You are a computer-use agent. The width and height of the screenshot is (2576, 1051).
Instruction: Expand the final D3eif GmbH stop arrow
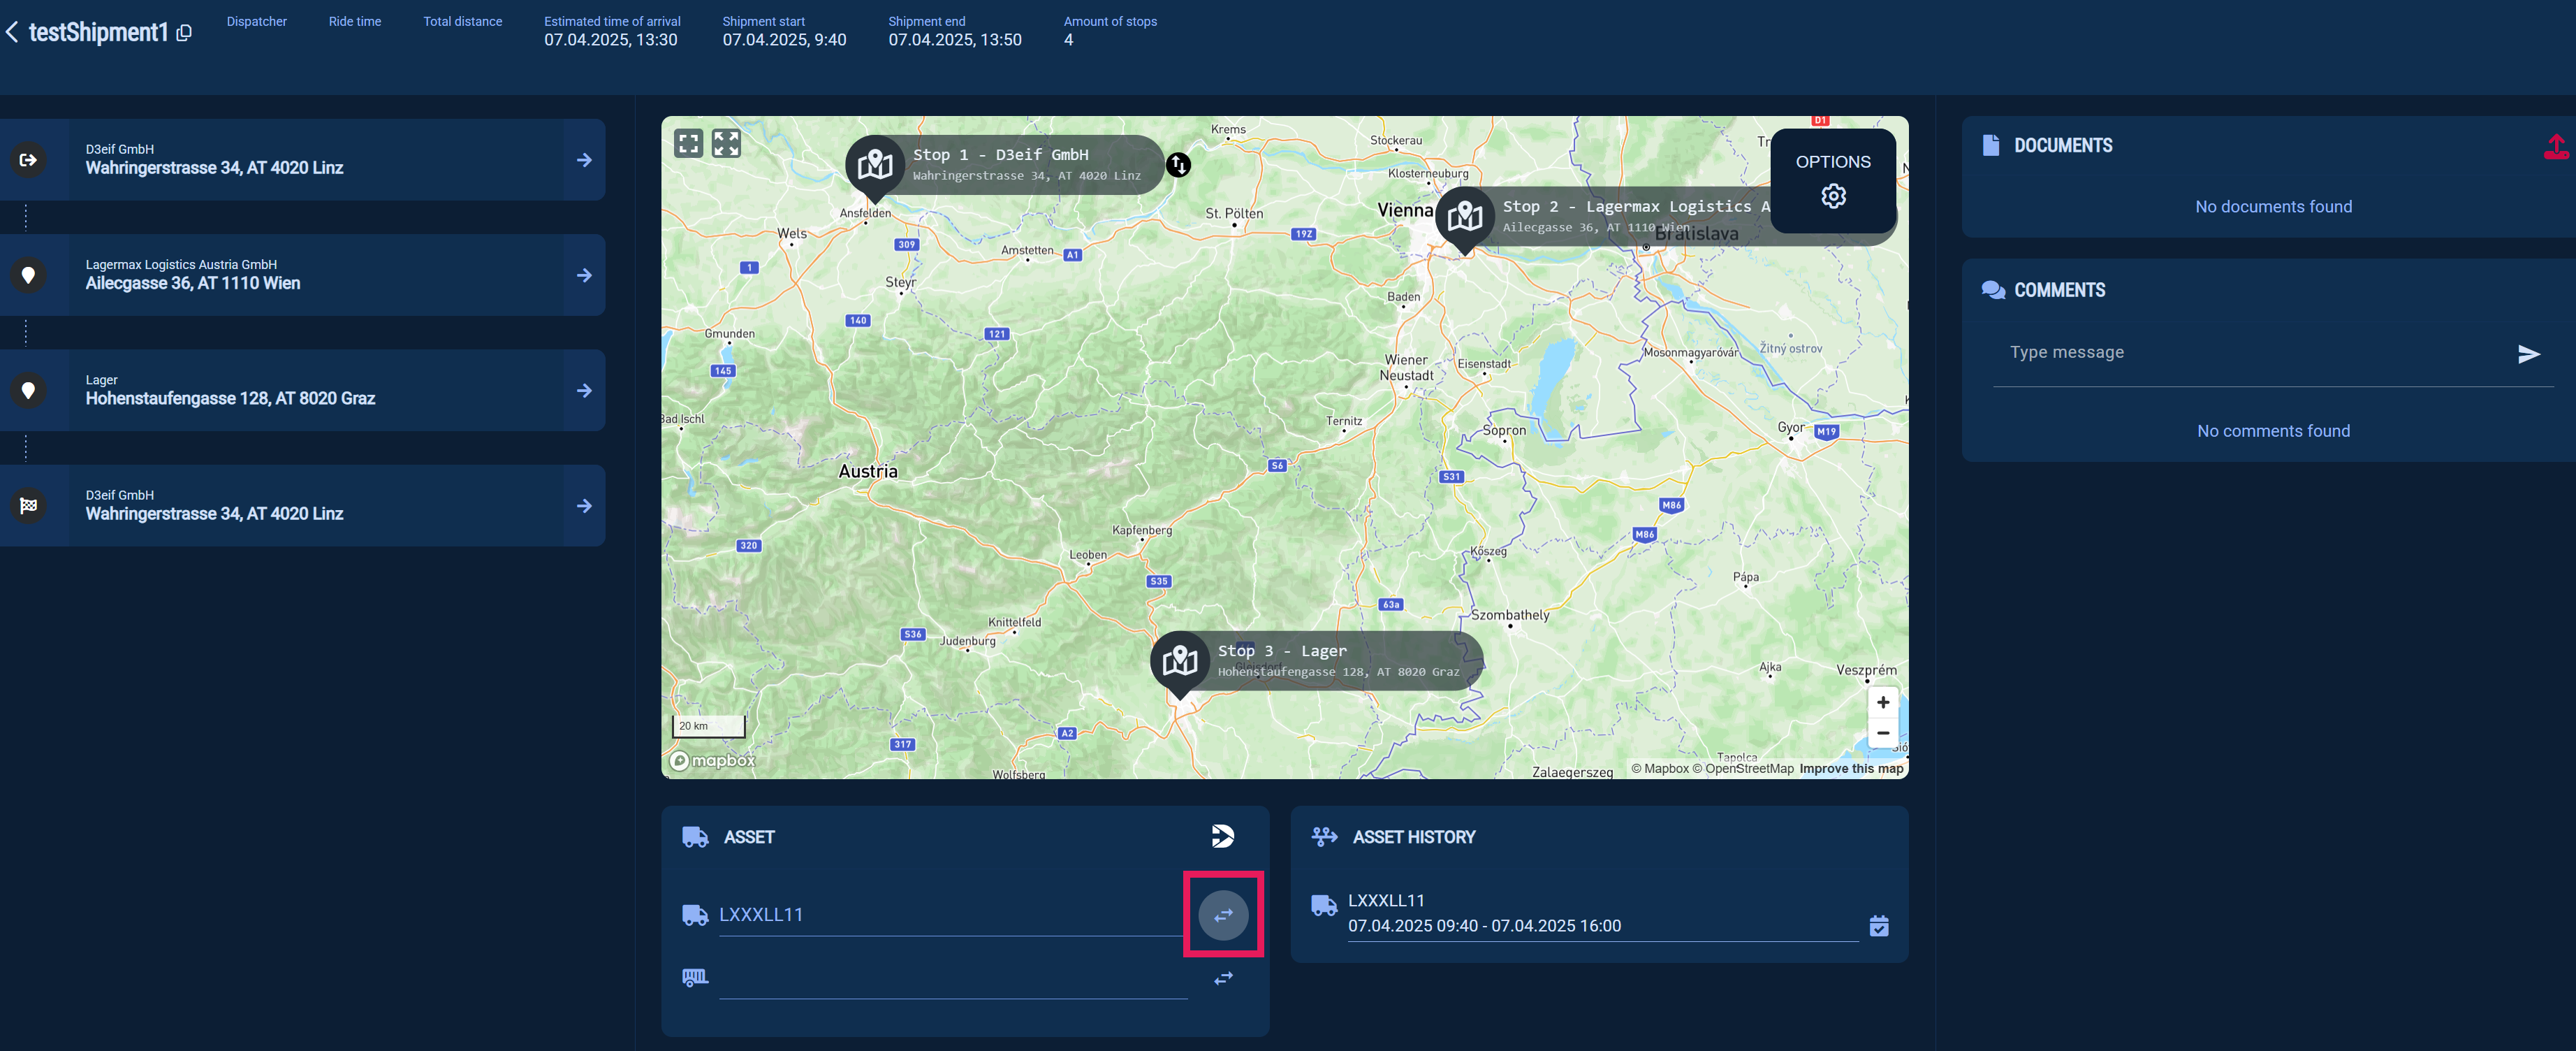pyautogui.click(x=584, y=506)
